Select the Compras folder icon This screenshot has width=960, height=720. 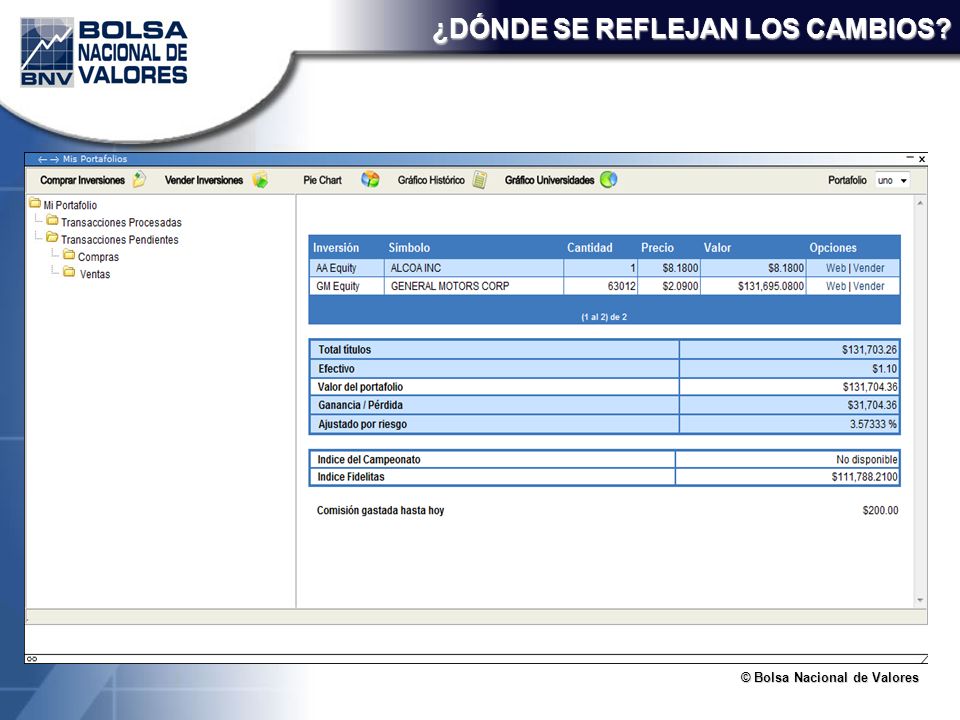coord(69,255)
